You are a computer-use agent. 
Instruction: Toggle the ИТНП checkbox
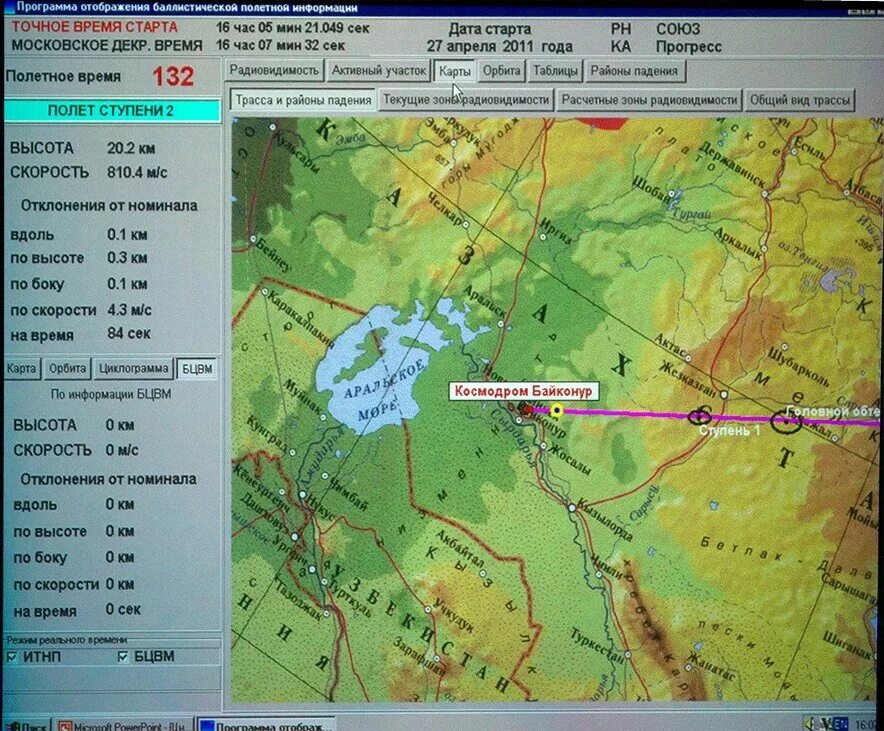(x=11, y=657)
